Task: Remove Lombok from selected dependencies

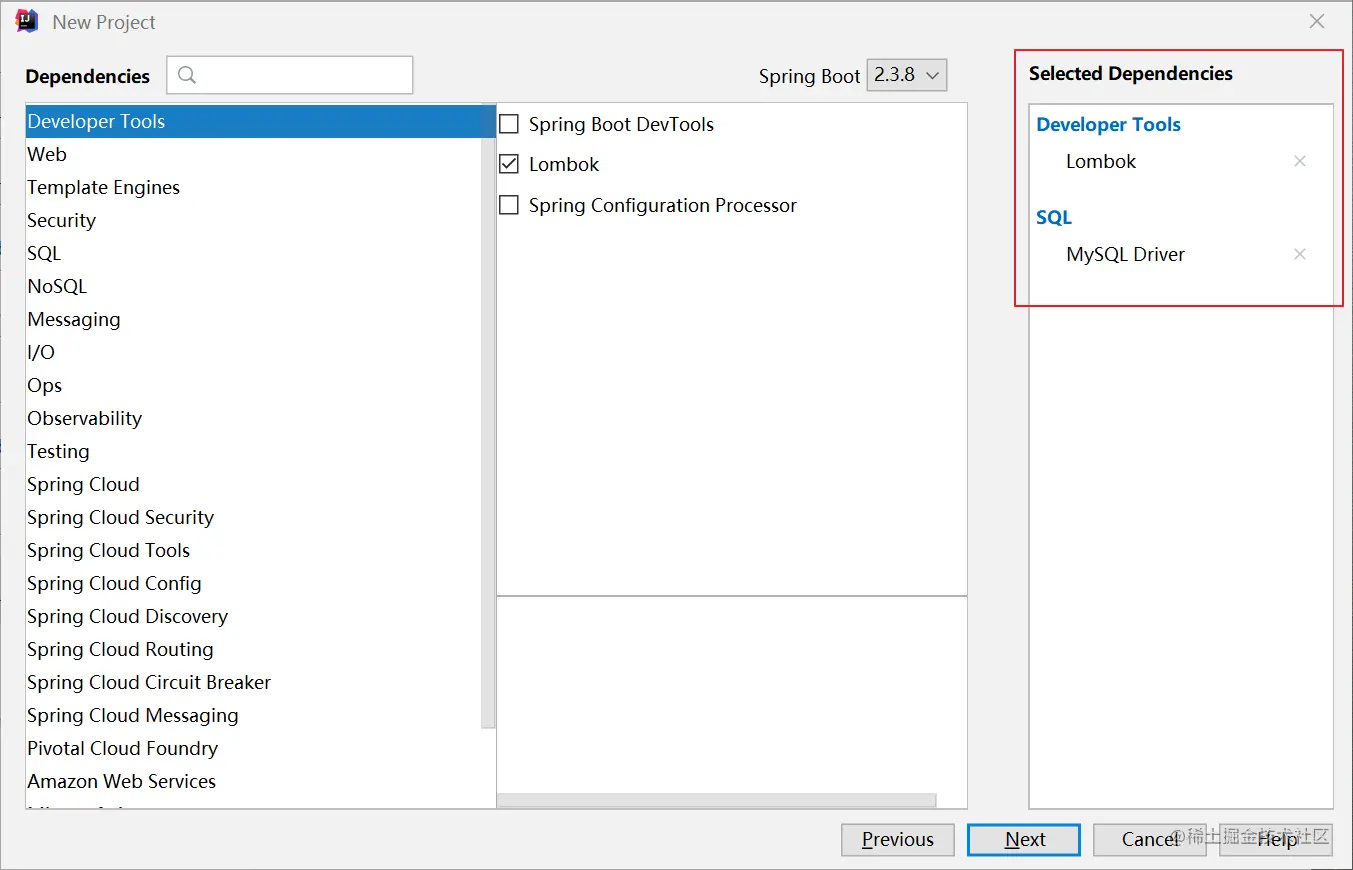Action: [x=1300, y=161]
